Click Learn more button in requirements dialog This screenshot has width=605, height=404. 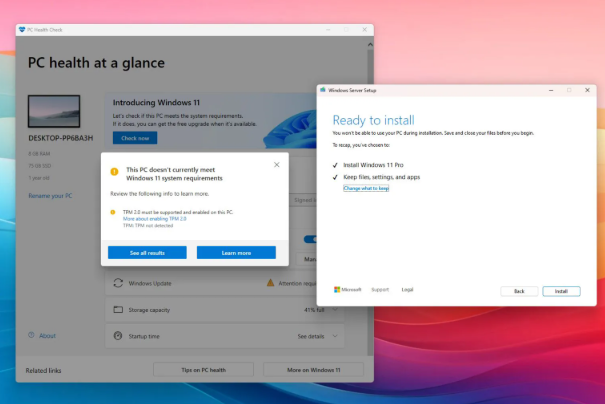coord(236,253)
